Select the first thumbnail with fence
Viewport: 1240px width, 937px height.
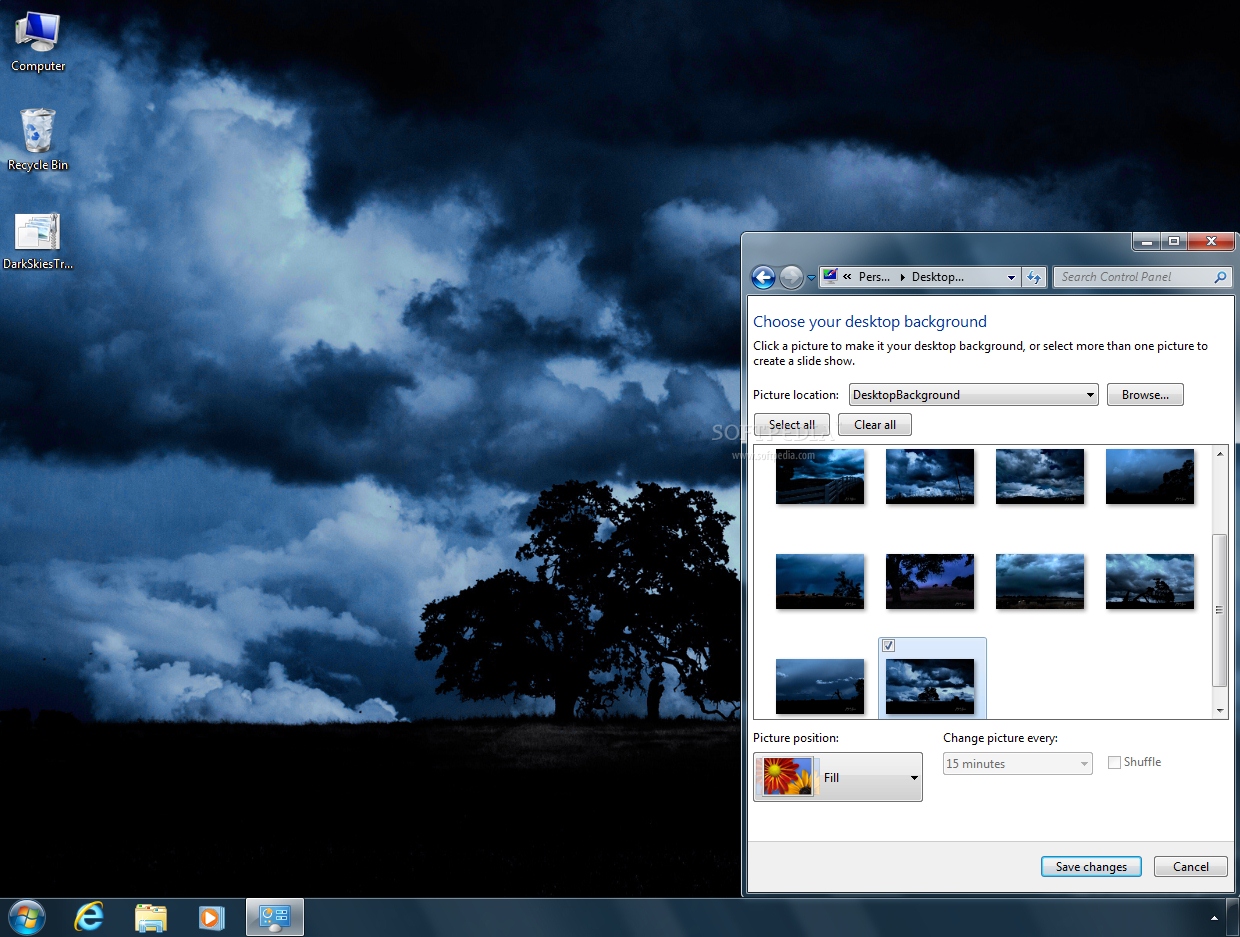coord(820,476)
